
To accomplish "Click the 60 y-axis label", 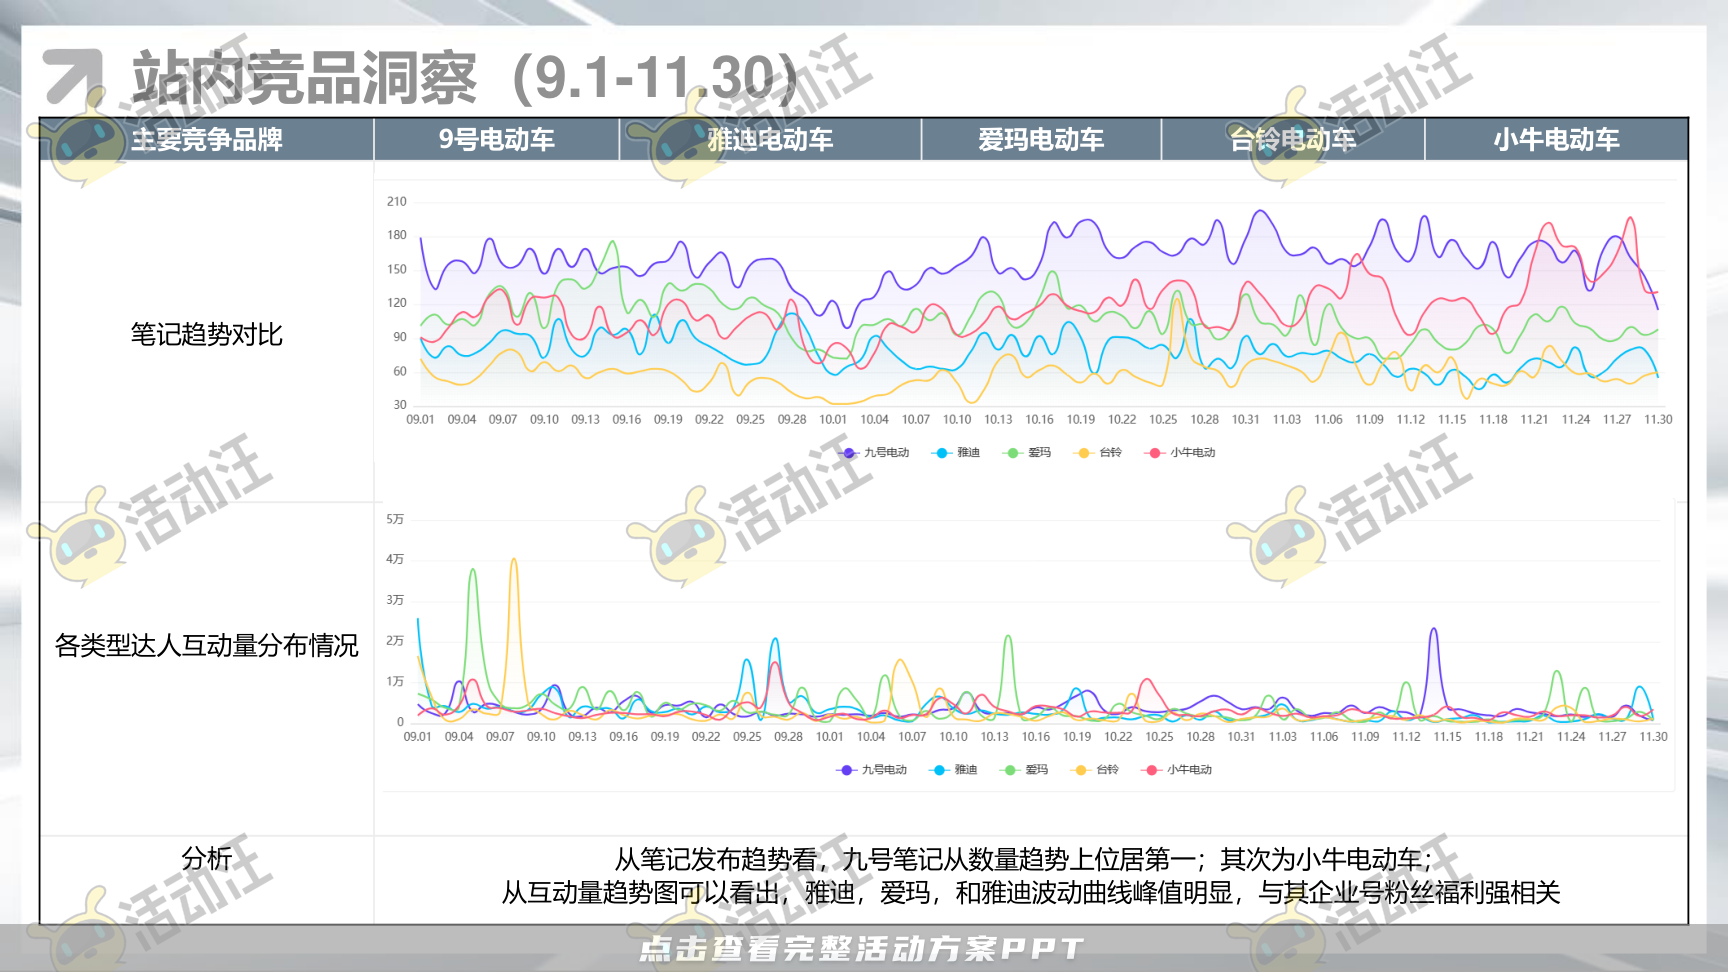I will pos(400,372).
